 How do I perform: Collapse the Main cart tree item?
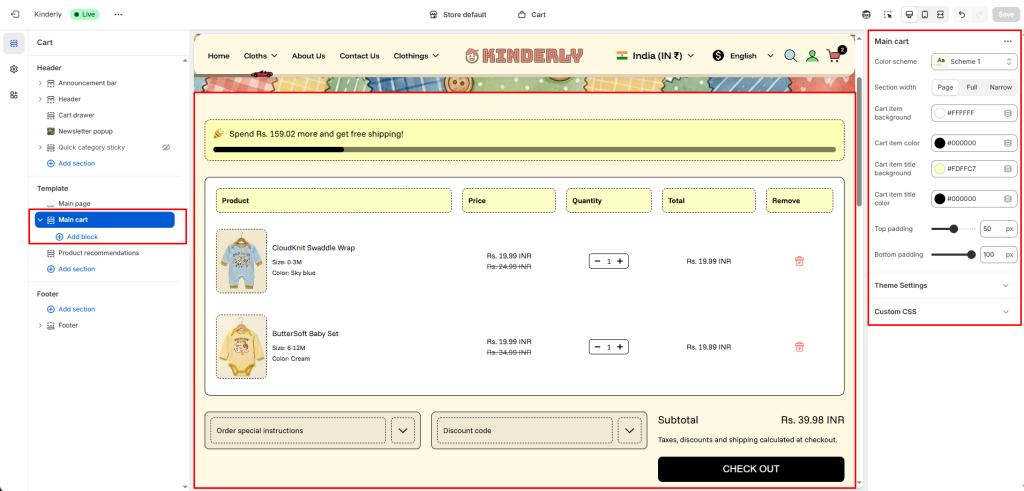pyautogui.click(x=40, y=220)
